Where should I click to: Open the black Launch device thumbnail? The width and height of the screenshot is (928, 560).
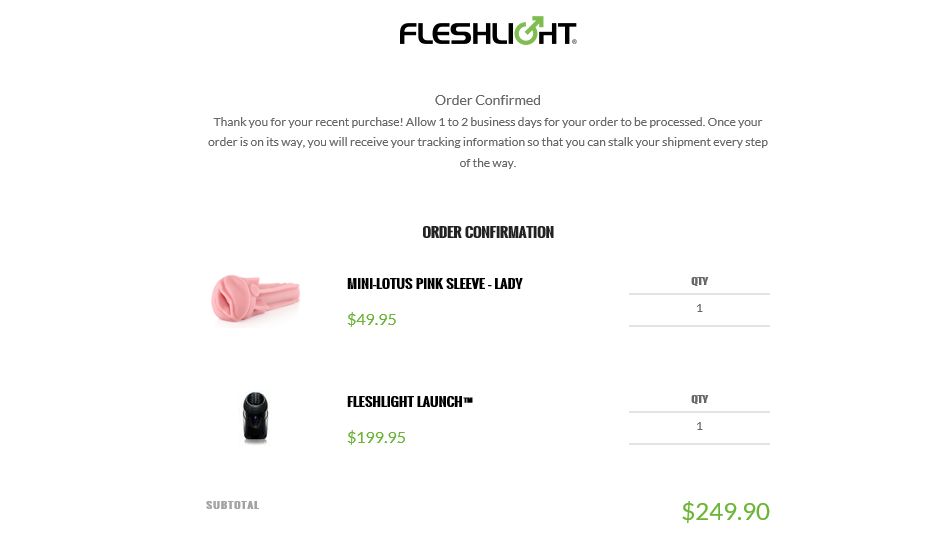coord(257,417)
